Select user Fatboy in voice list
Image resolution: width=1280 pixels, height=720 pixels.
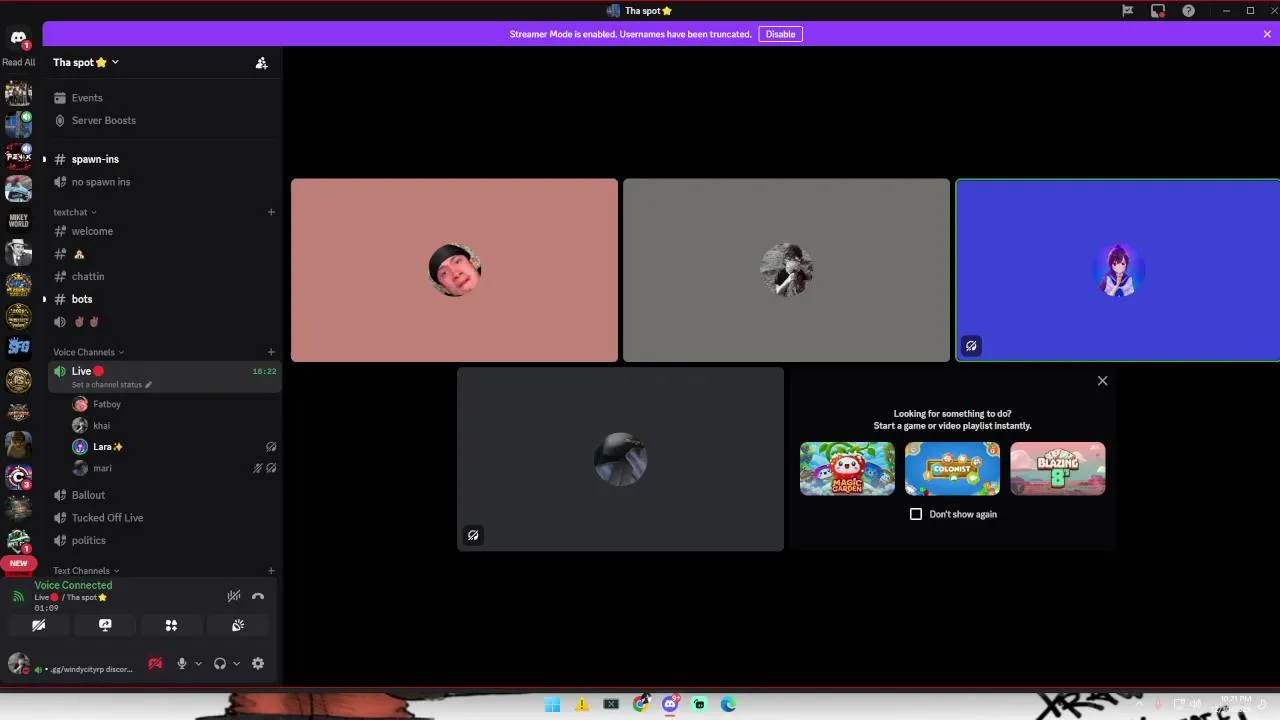pos(173,404)
